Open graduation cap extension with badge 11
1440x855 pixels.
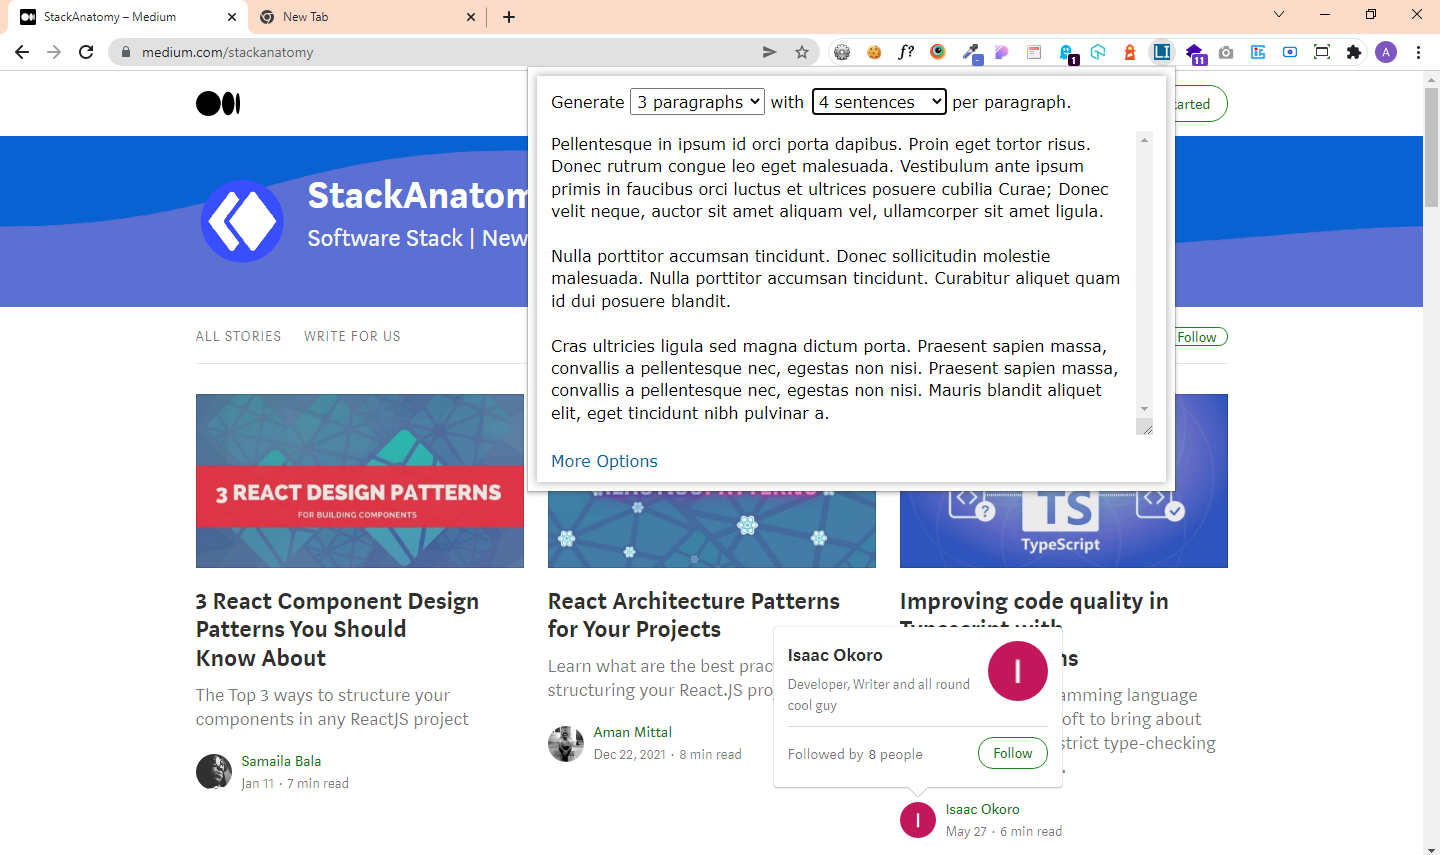pos(1194,52)
